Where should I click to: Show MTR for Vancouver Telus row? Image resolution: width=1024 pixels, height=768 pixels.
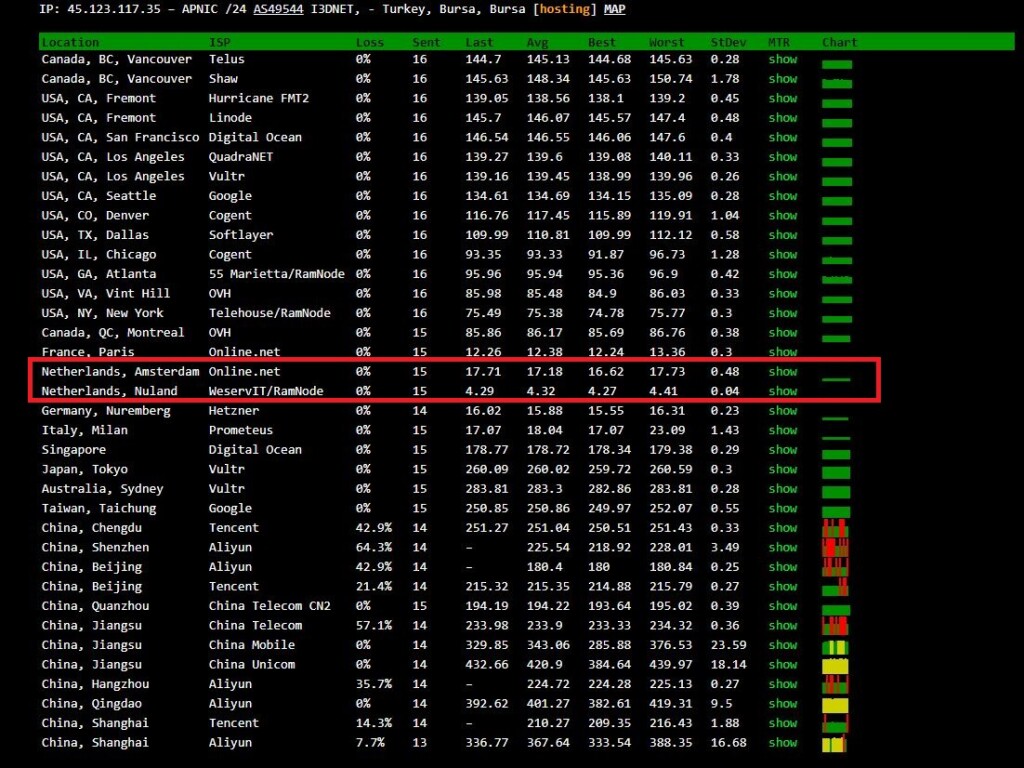pyautogui.click(x=782, y=59)
